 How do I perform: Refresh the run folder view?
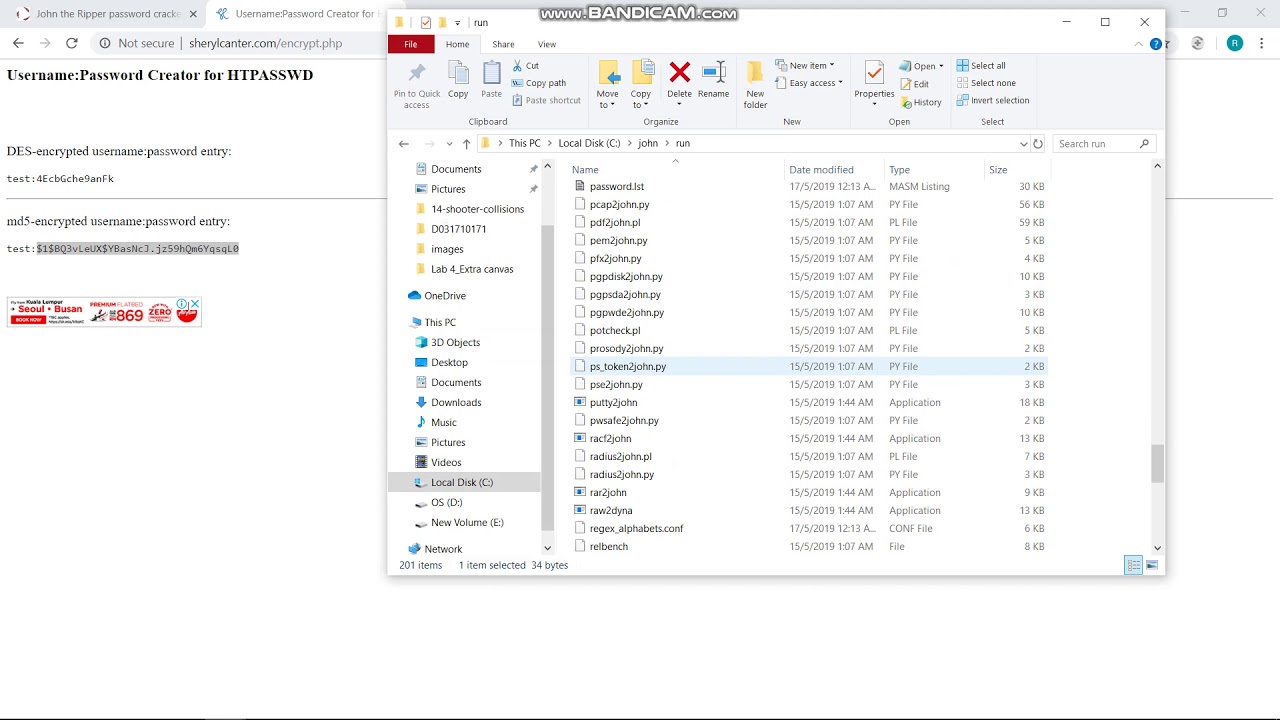1038,144
